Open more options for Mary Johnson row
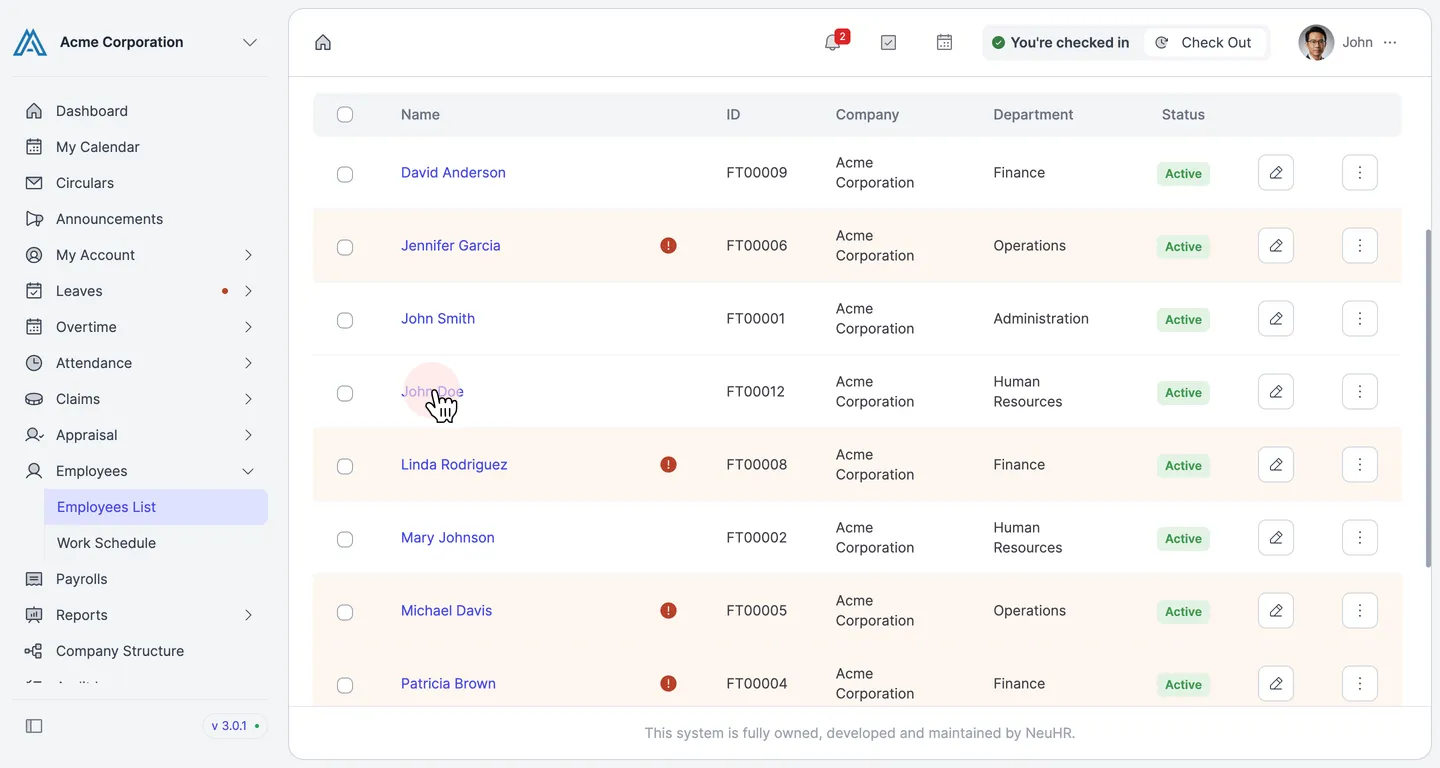The height and width of the screenshot is (768, 1440). [1360, 537]
